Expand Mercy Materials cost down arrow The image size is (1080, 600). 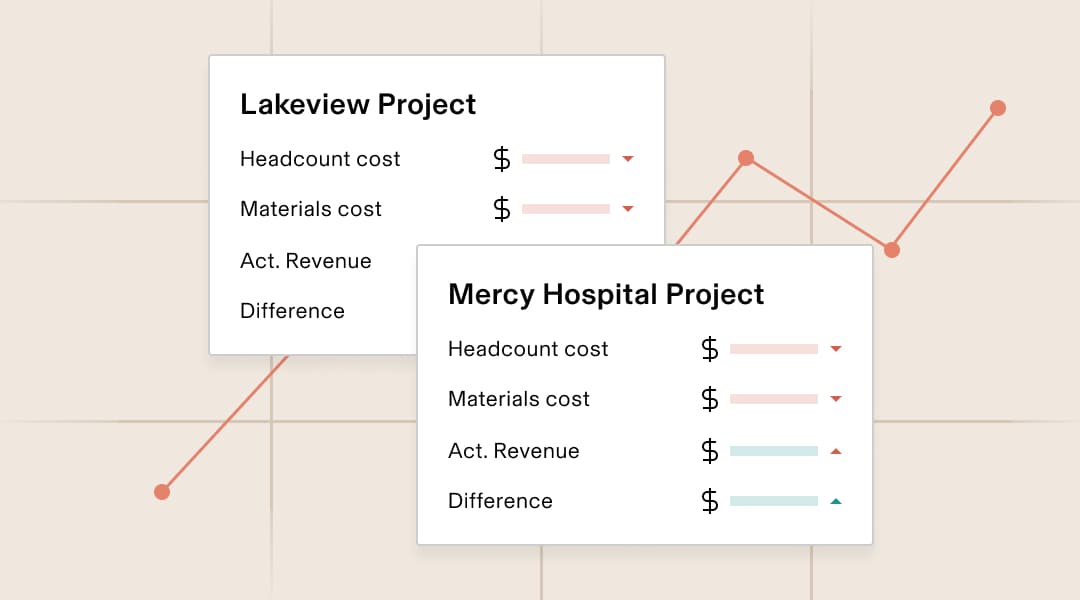pyautogui.click(x=837, y=399)
